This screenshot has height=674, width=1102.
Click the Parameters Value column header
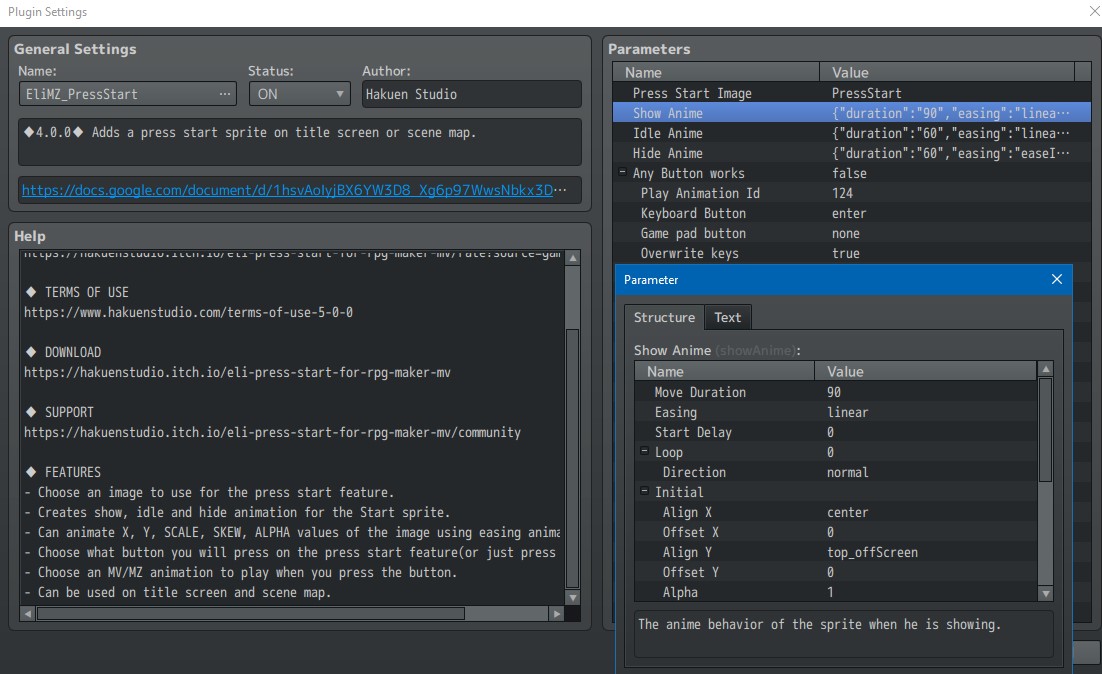tap(947, 72)
